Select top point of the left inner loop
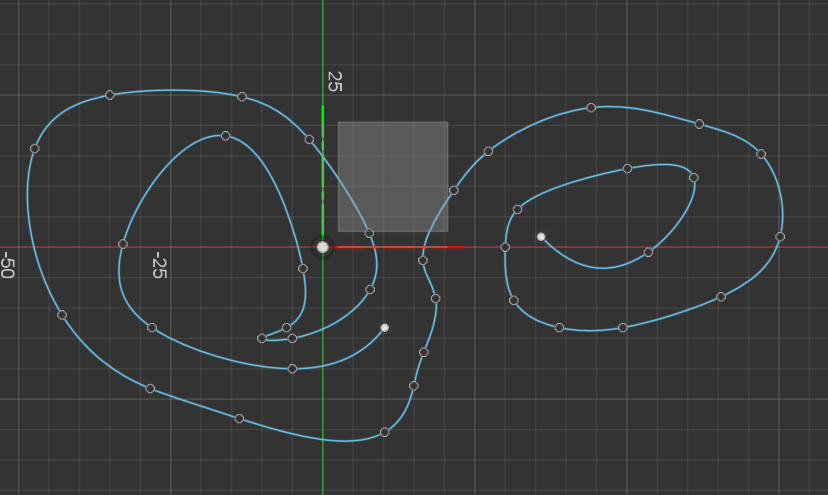The width and height of the screenshot is (828, 495). click(x=225, y=136)
